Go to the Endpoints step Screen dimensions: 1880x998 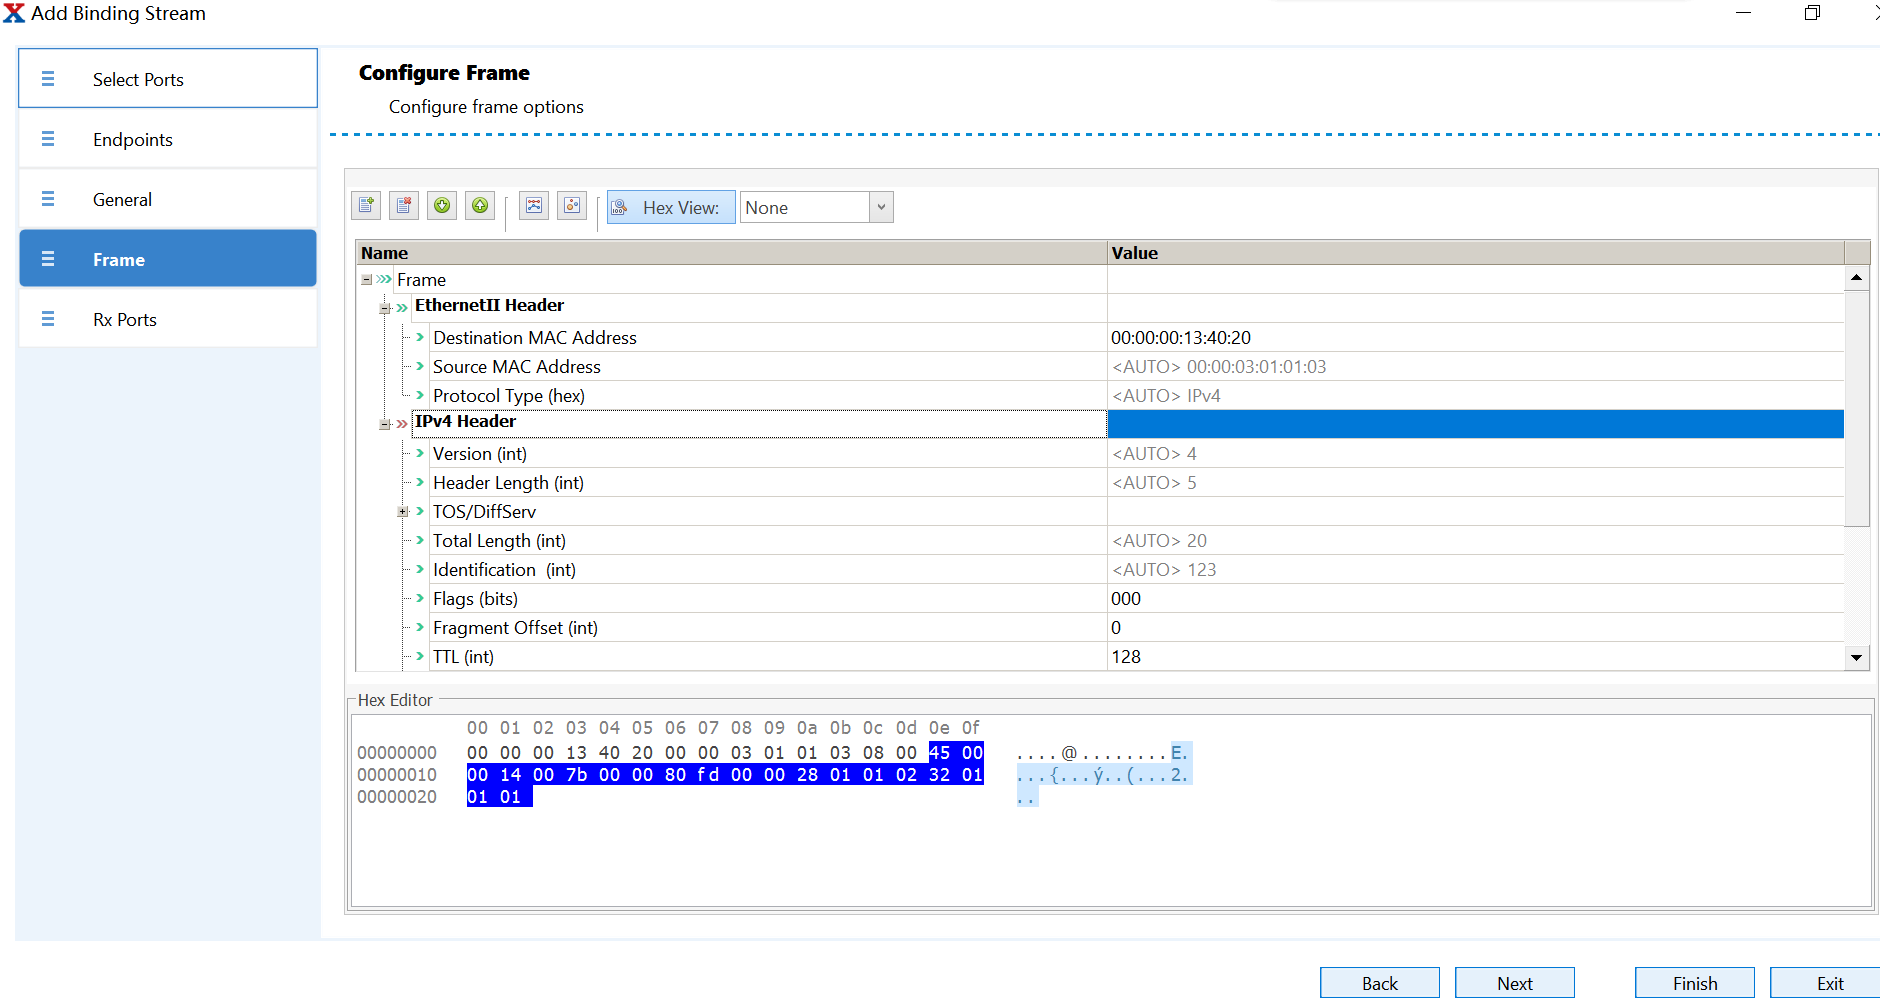(x=168, y=139)
